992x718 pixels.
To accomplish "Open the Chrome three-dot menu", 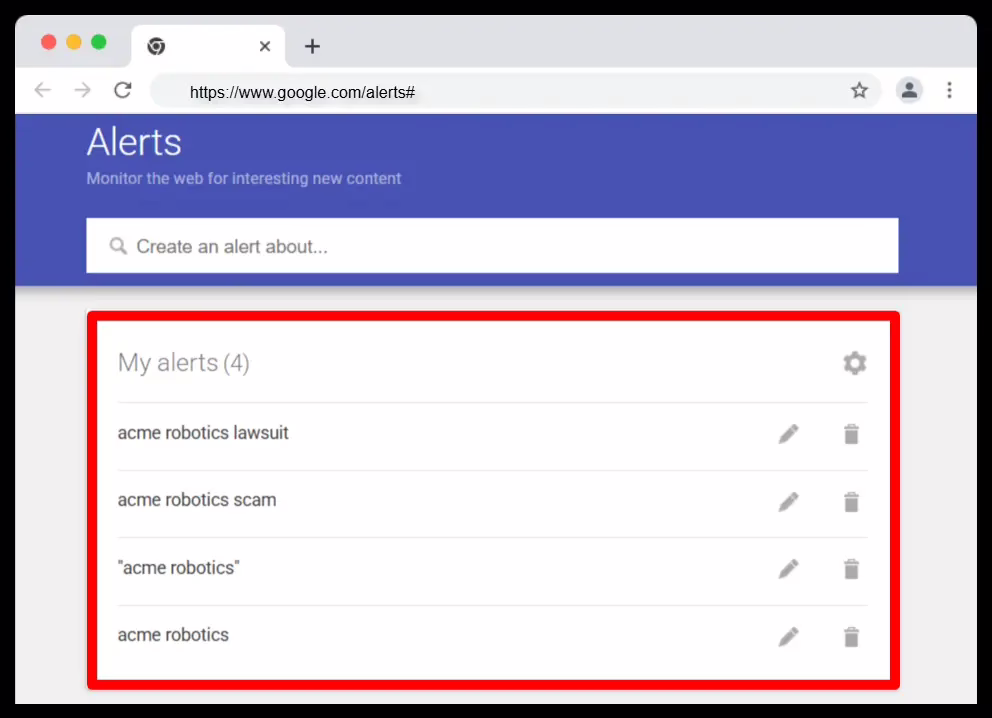I will pos(949,90).
